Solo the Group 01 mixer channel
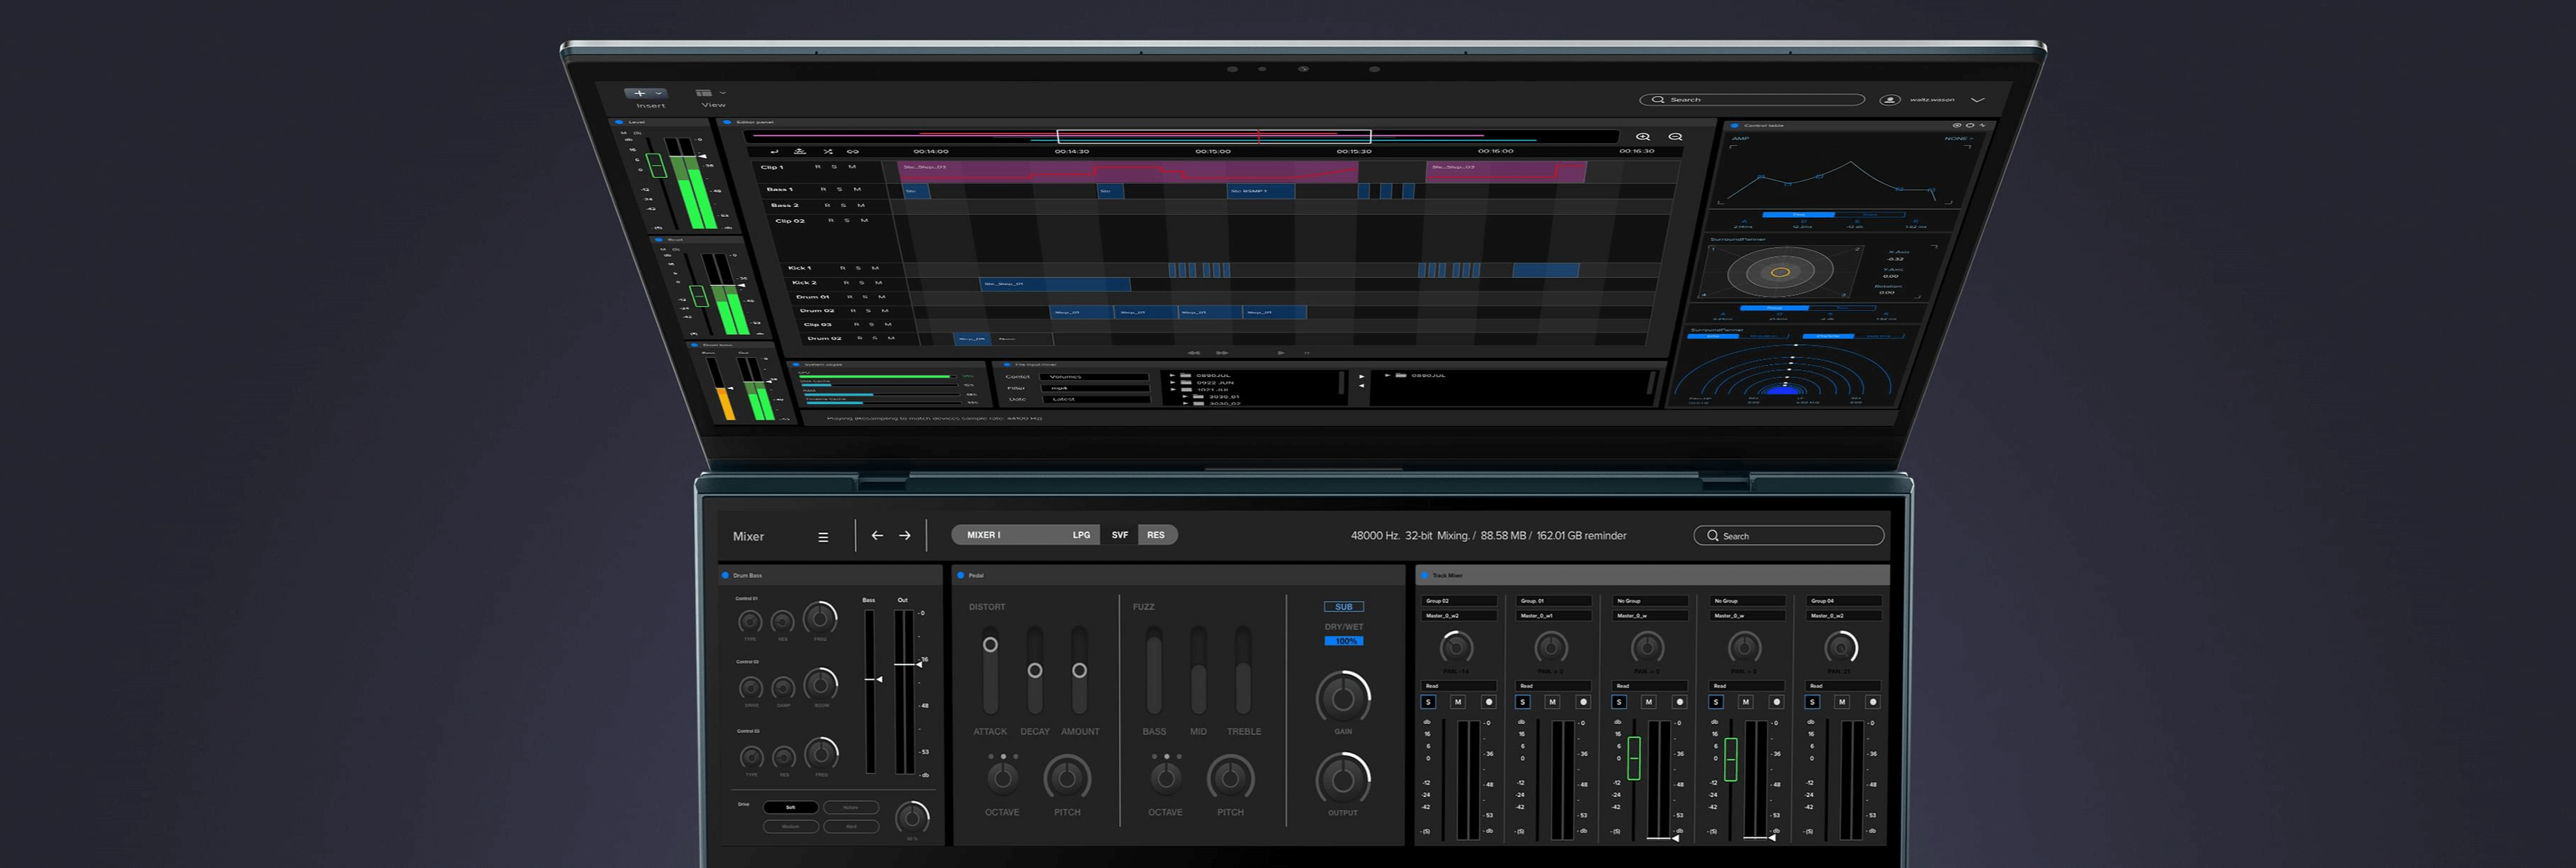Screen dimensions: 2576x868 pos(1523,702)
